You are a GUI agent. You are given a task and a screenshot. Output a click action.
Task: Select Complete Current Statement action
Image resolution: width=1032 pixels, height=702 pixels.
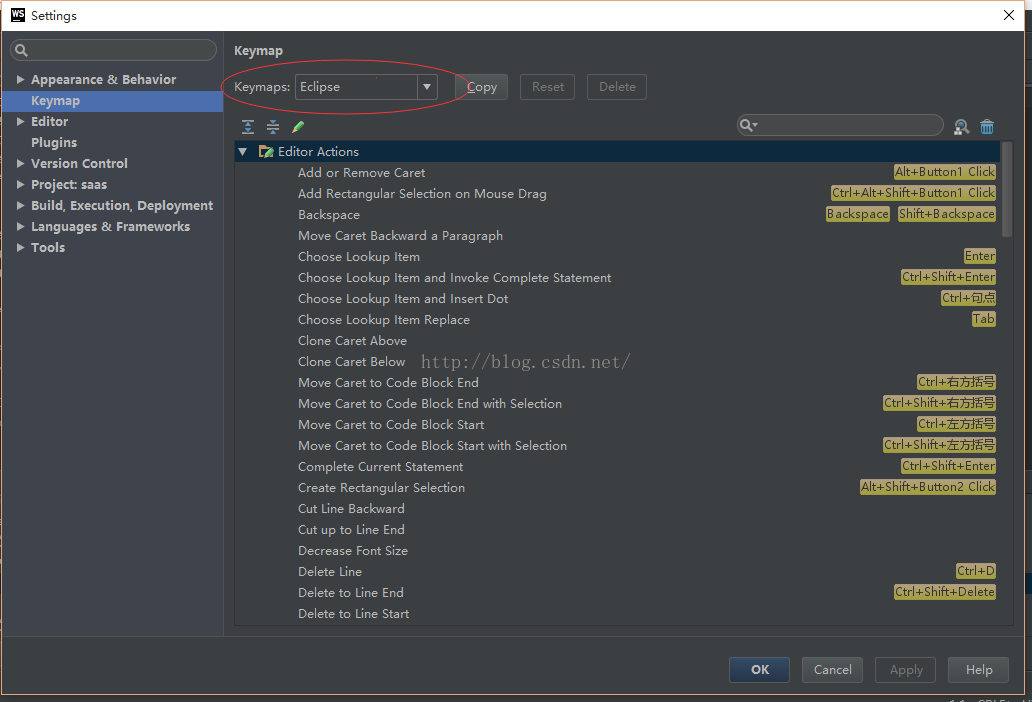[617, 467]
